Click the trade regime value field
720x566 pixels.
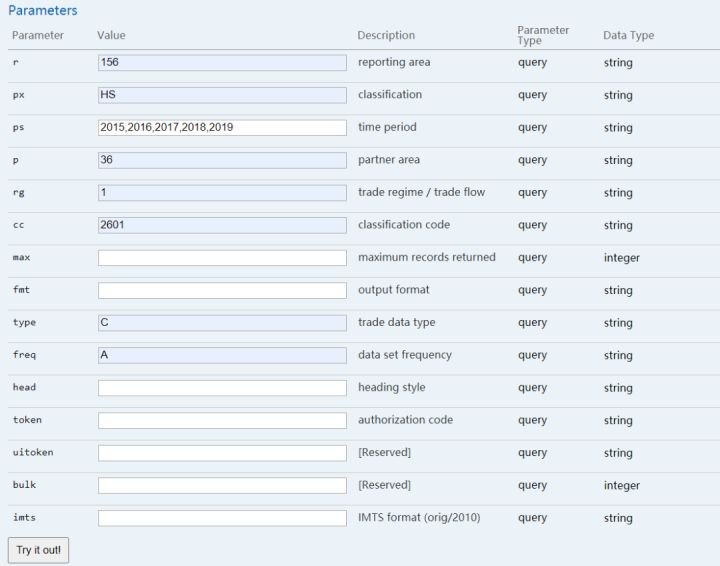coord(222,192)
